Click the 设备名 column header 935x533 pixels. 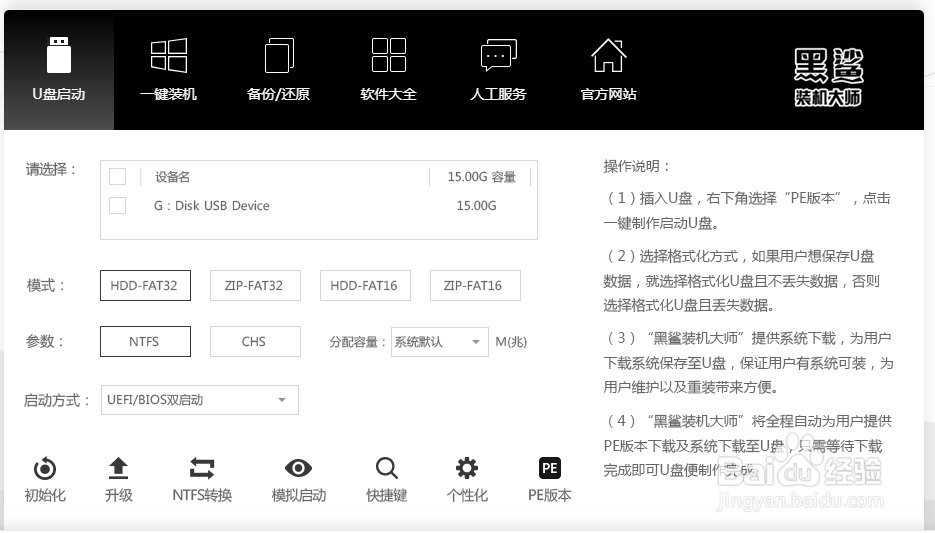[172, 177]
